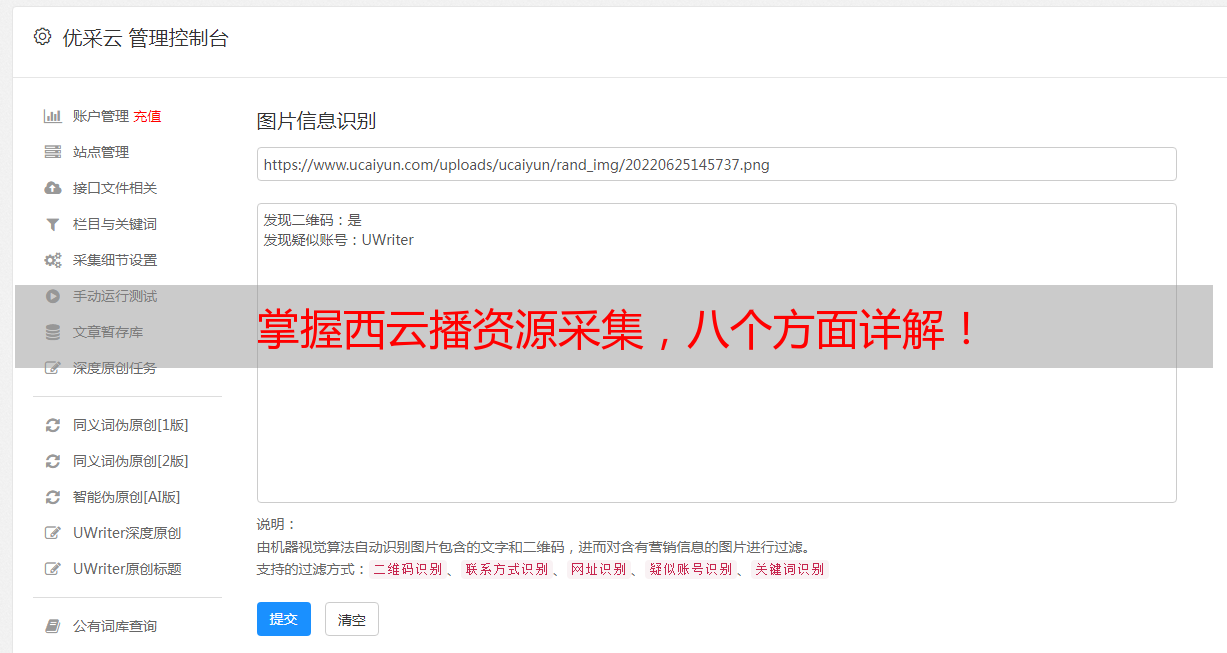Click the 发现疑似账号：UWriter result line
Screen dimensions: 1227x653
tap(338, 240)
